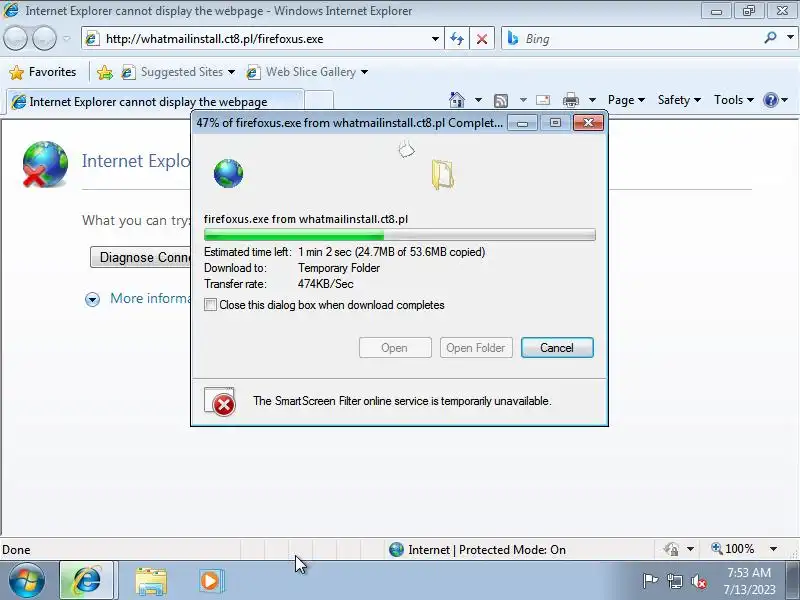Click the red Stop loading icon
800x600 pixels.
tap(482, 39)
